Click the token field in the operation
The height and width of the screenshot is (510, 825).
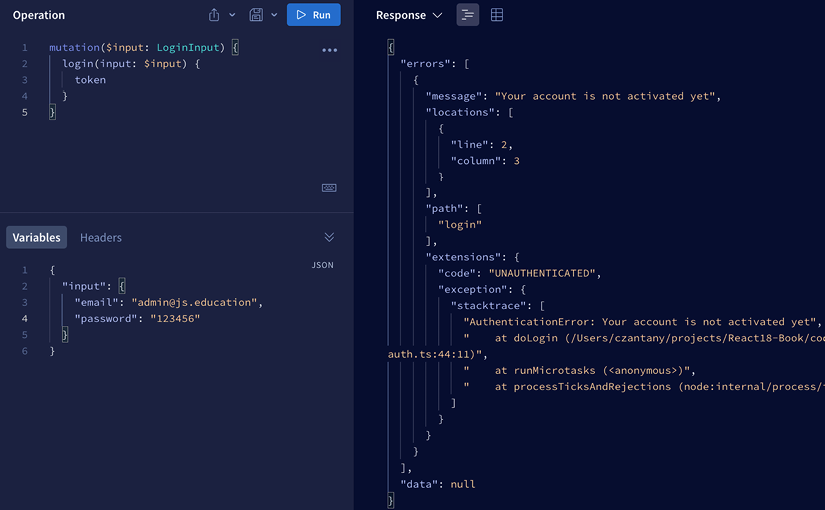[90, 80]
